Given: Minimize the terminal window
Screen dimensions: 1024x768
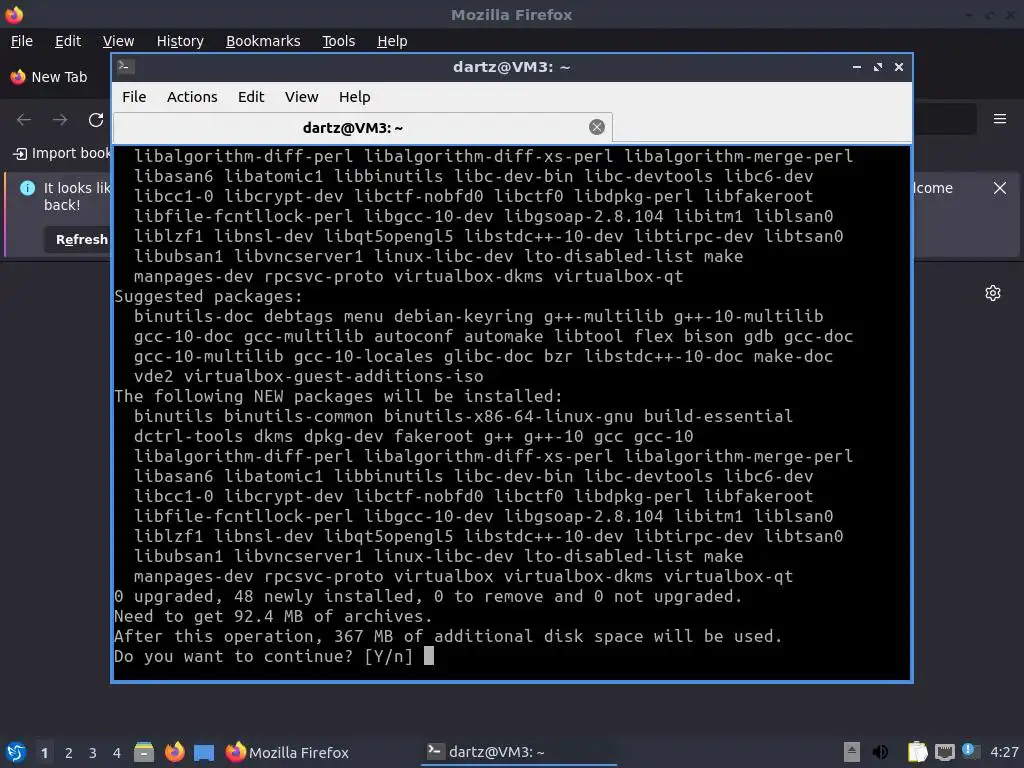Looking at the screenshot, I should 857,67.
